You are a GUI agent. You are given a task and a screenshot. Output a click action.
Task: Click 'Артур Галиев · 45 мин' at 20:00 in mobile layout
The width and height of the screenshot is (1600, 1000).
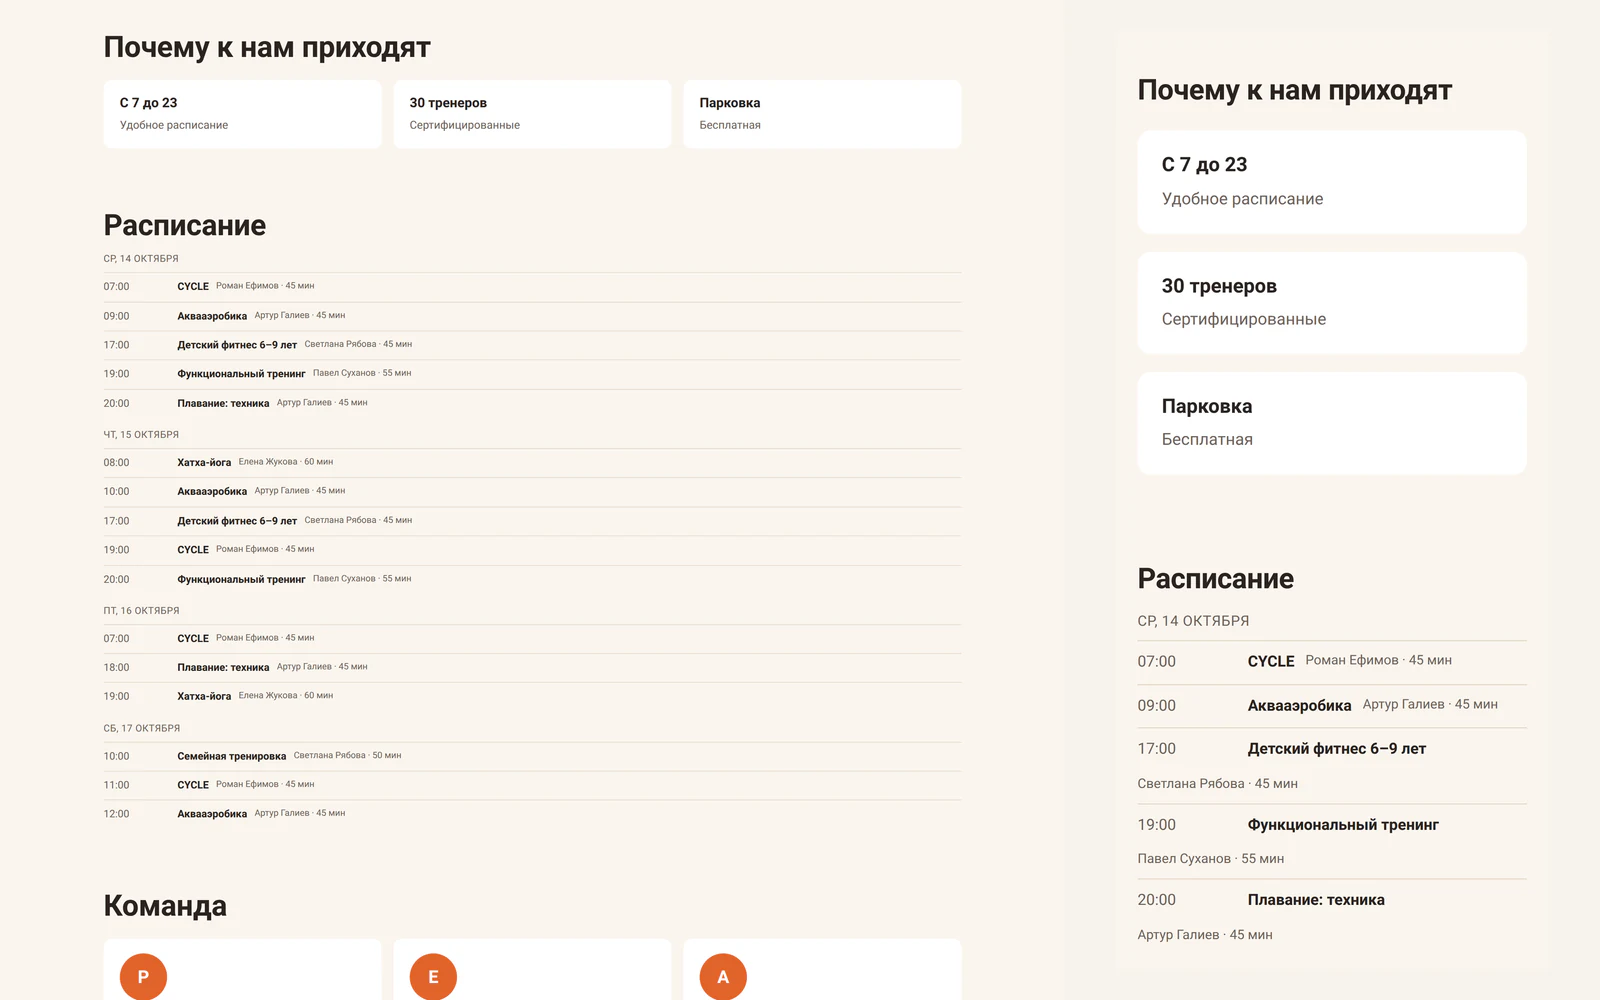(1205, 935)
